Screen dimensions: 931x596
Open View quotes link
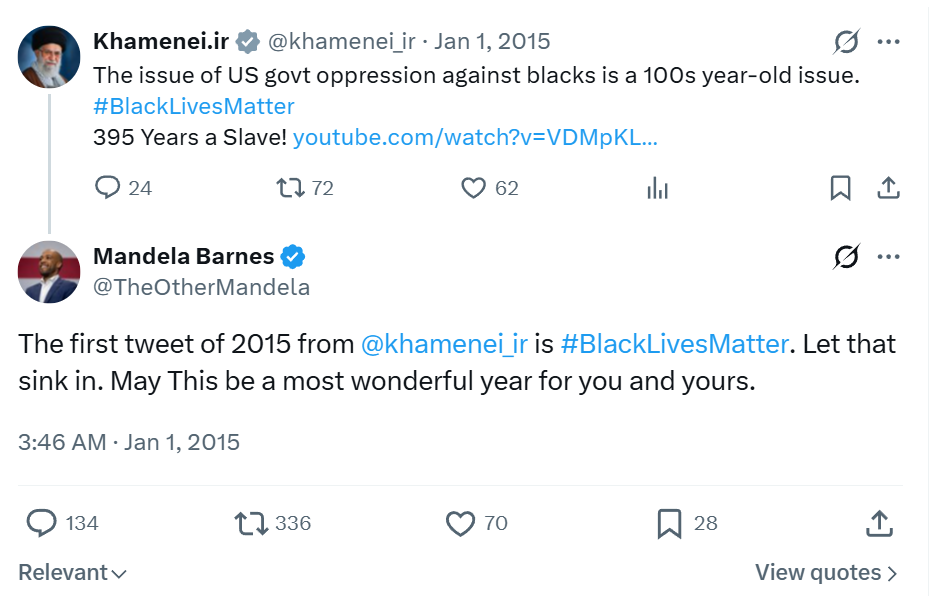click(x=826, y=573)
